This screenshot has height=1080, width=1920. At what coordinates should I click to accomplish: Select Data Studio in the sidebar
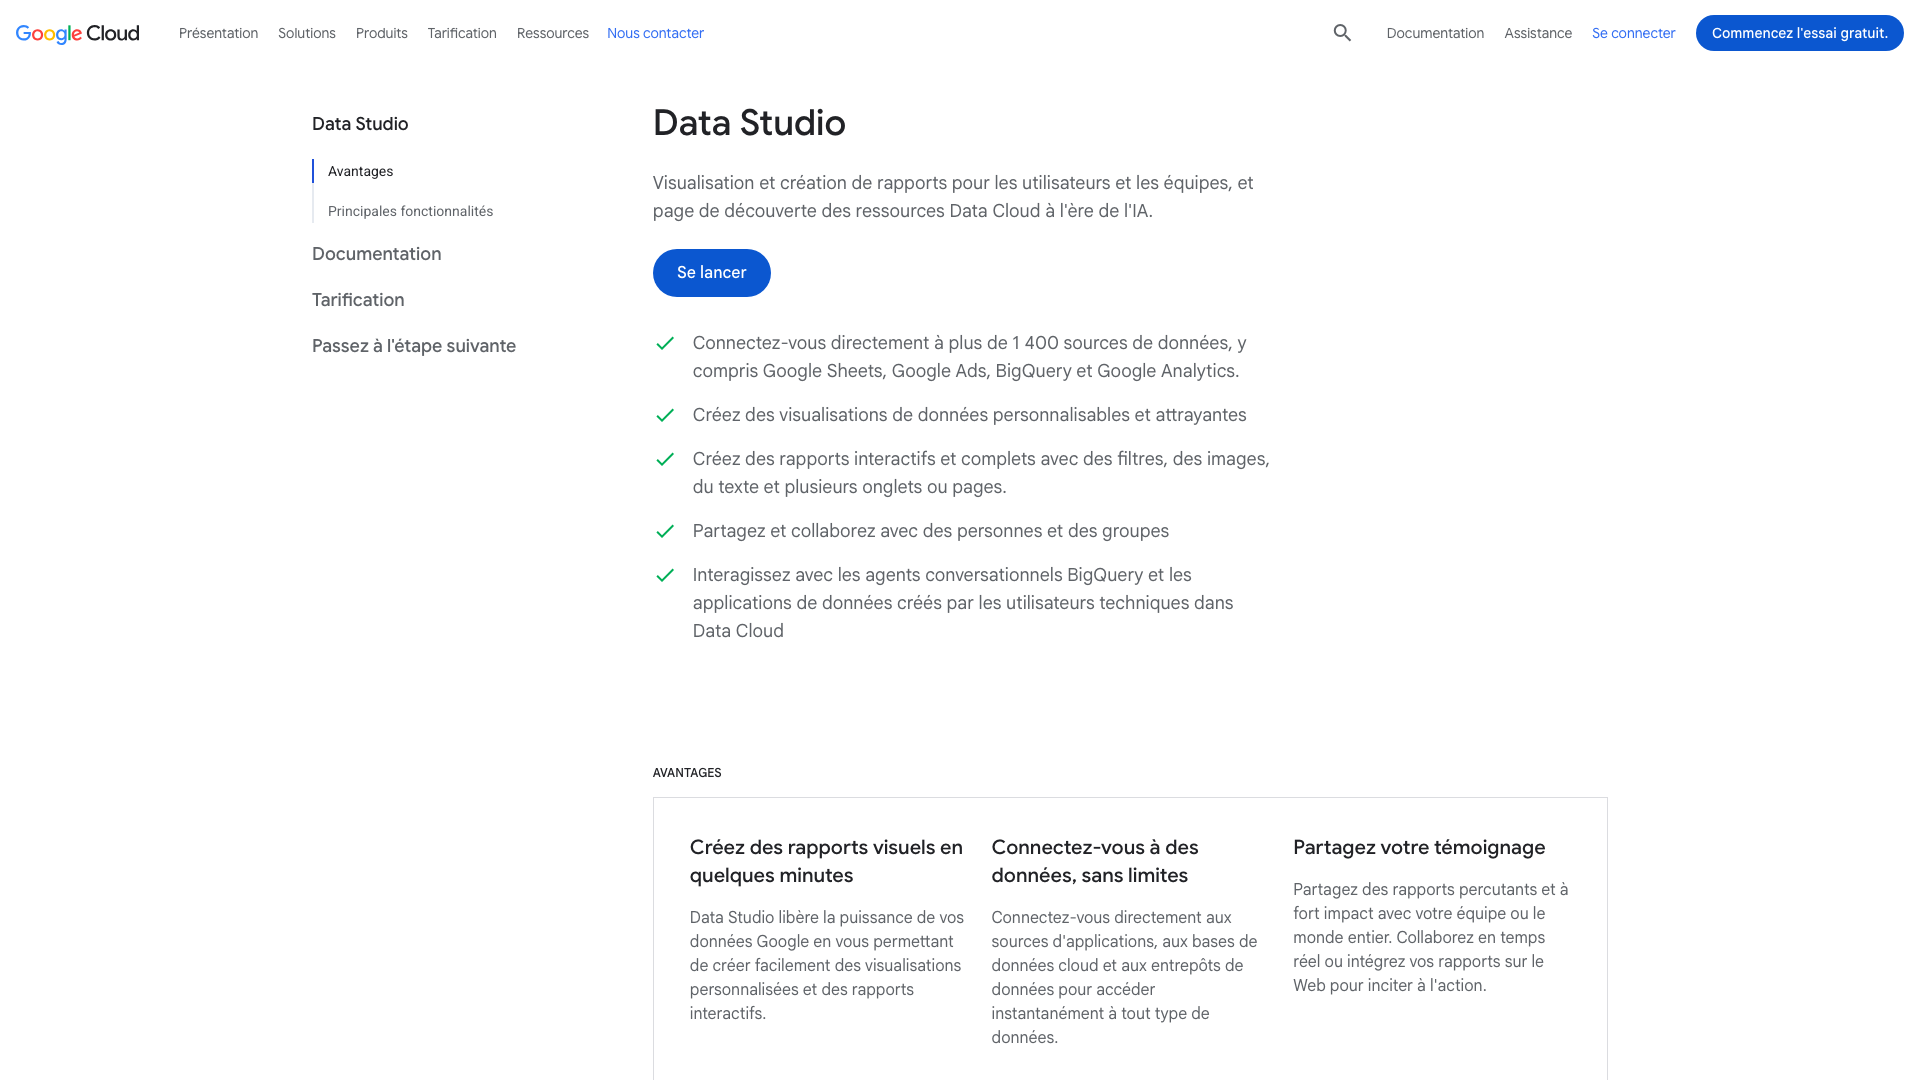(360, 124)
